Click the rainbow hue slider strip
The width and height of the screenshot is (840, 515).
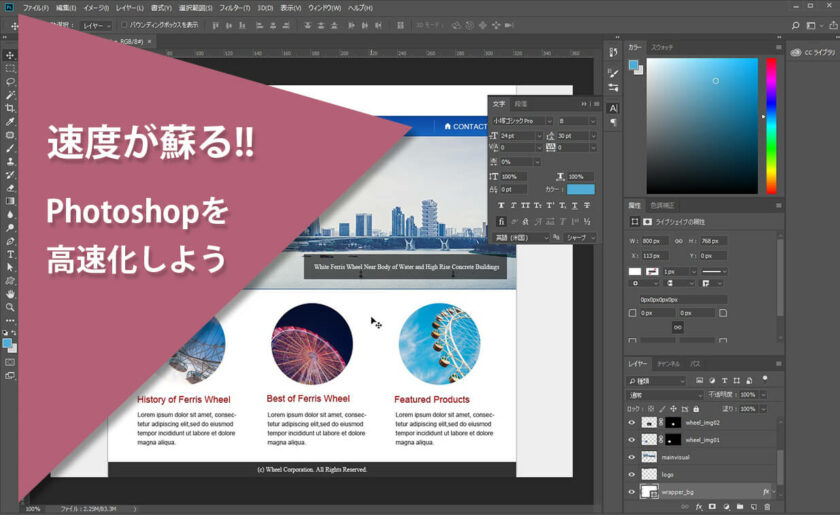coord(771,126)
